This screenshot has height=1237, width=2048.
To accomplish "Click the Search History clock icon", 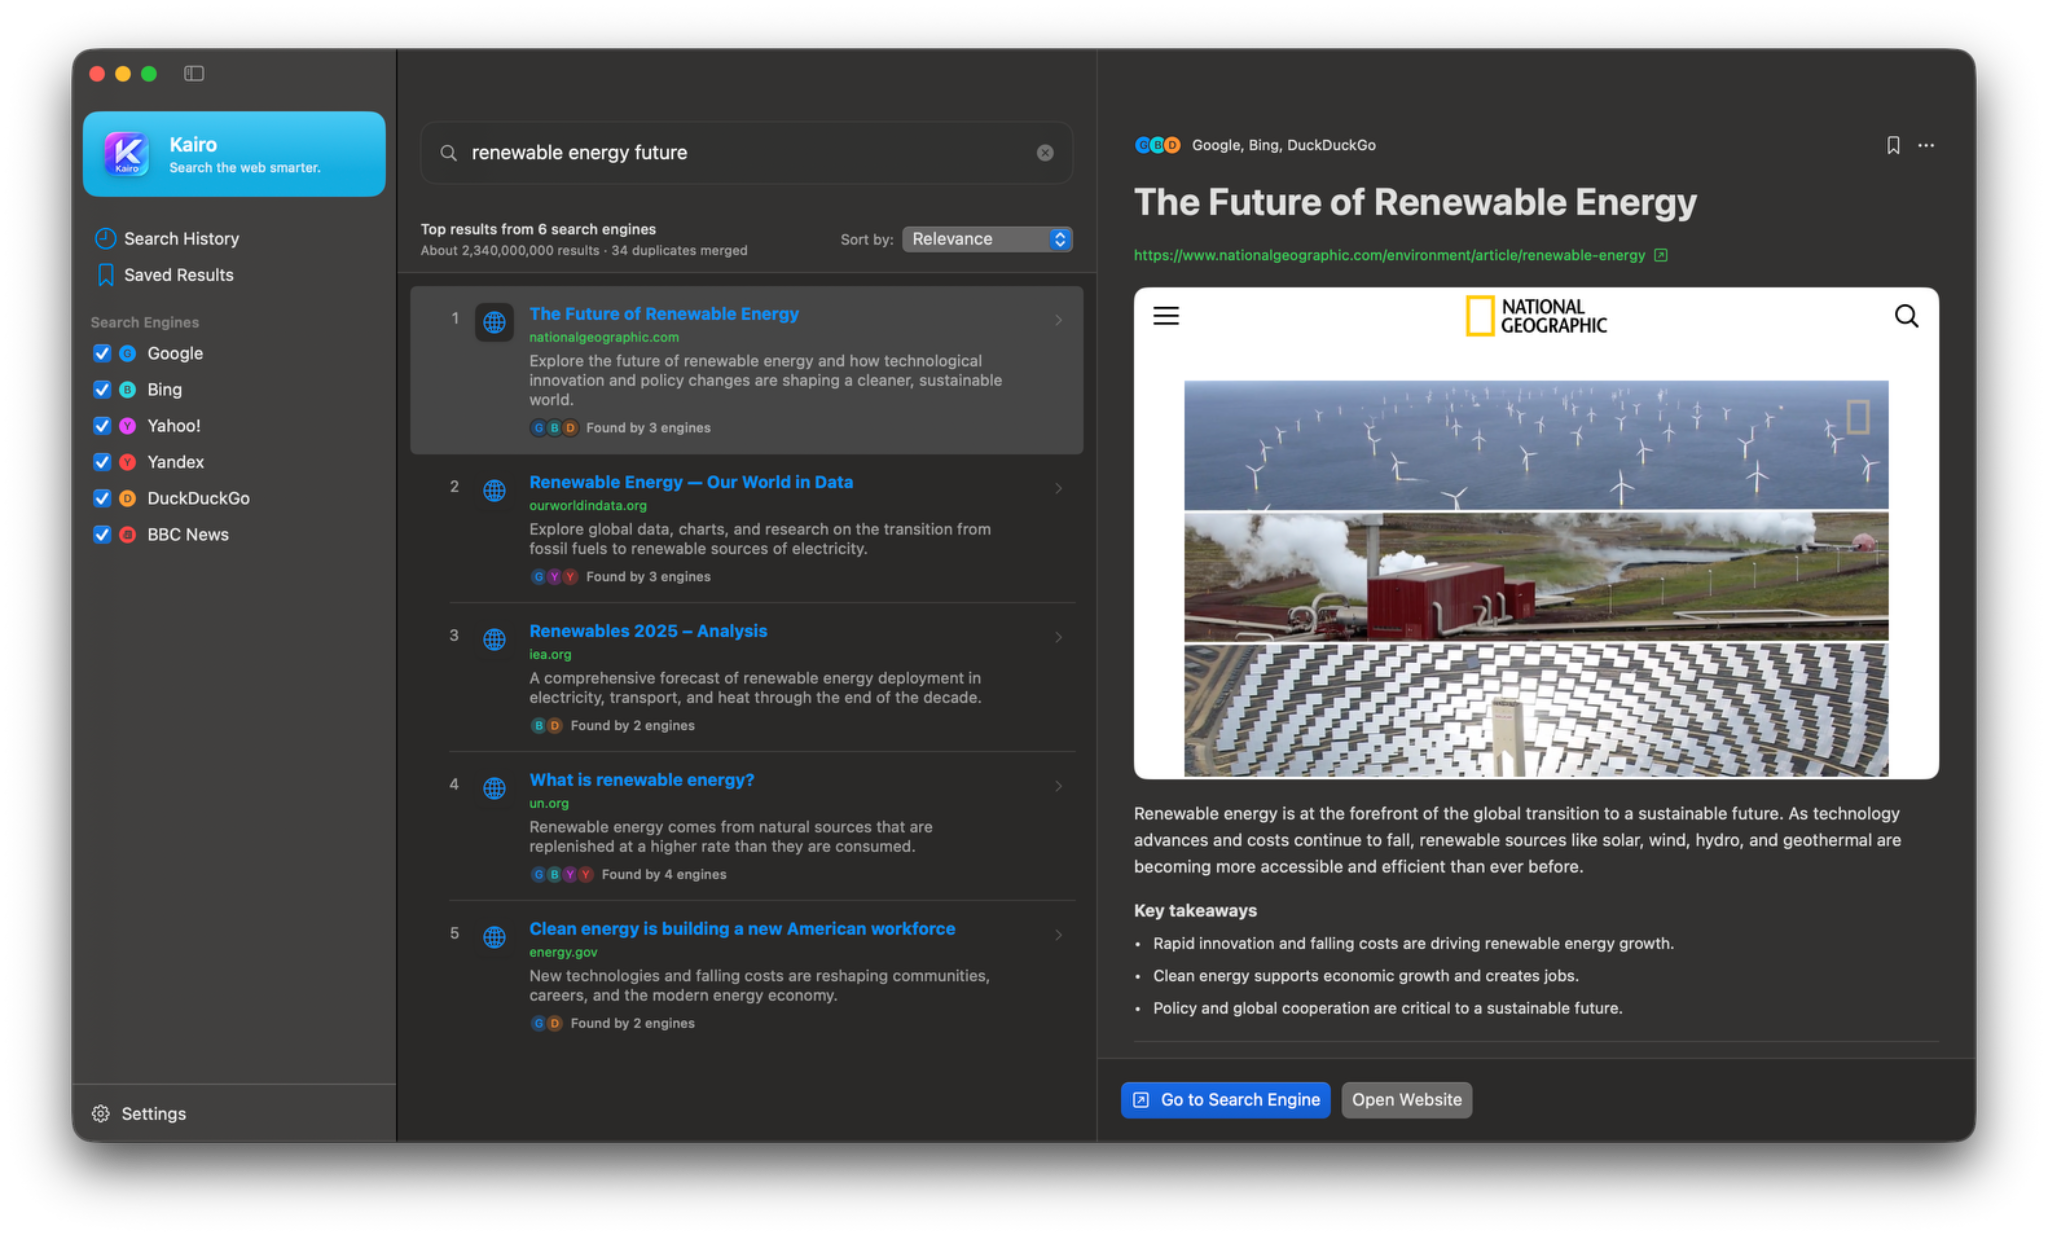I will 105,238.
